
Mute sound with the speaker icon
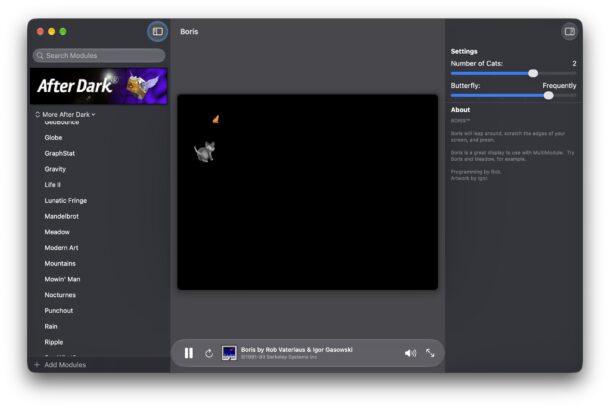[x=410, y=353]
